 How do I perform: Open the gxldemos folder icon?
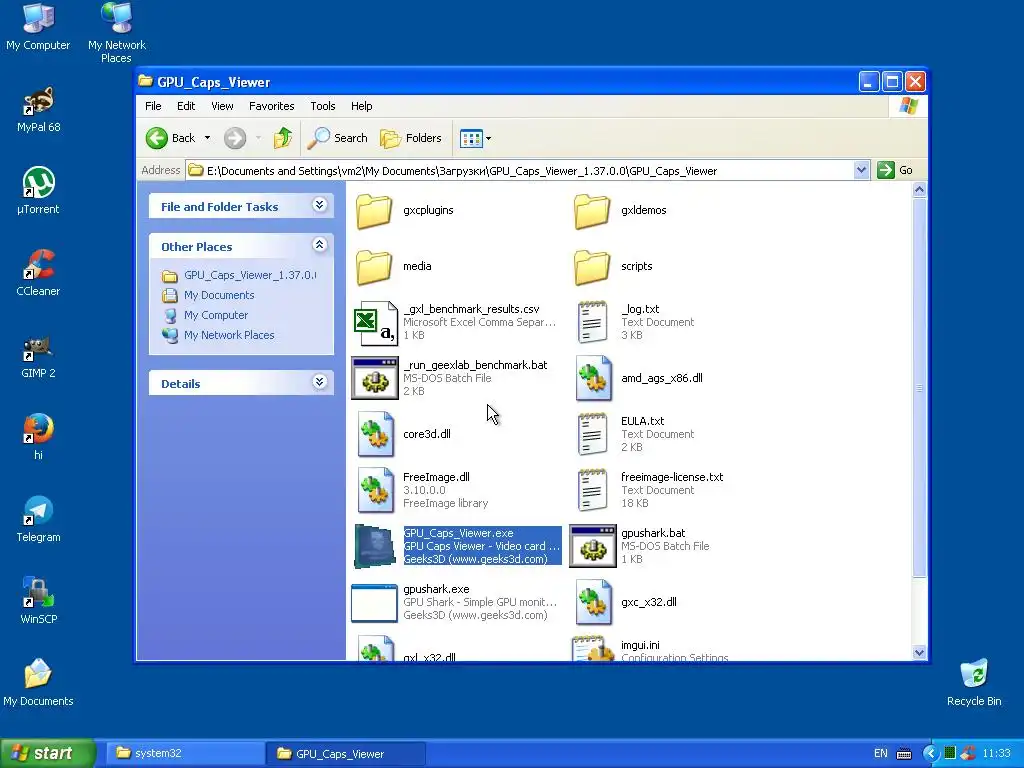coord(592,210)
